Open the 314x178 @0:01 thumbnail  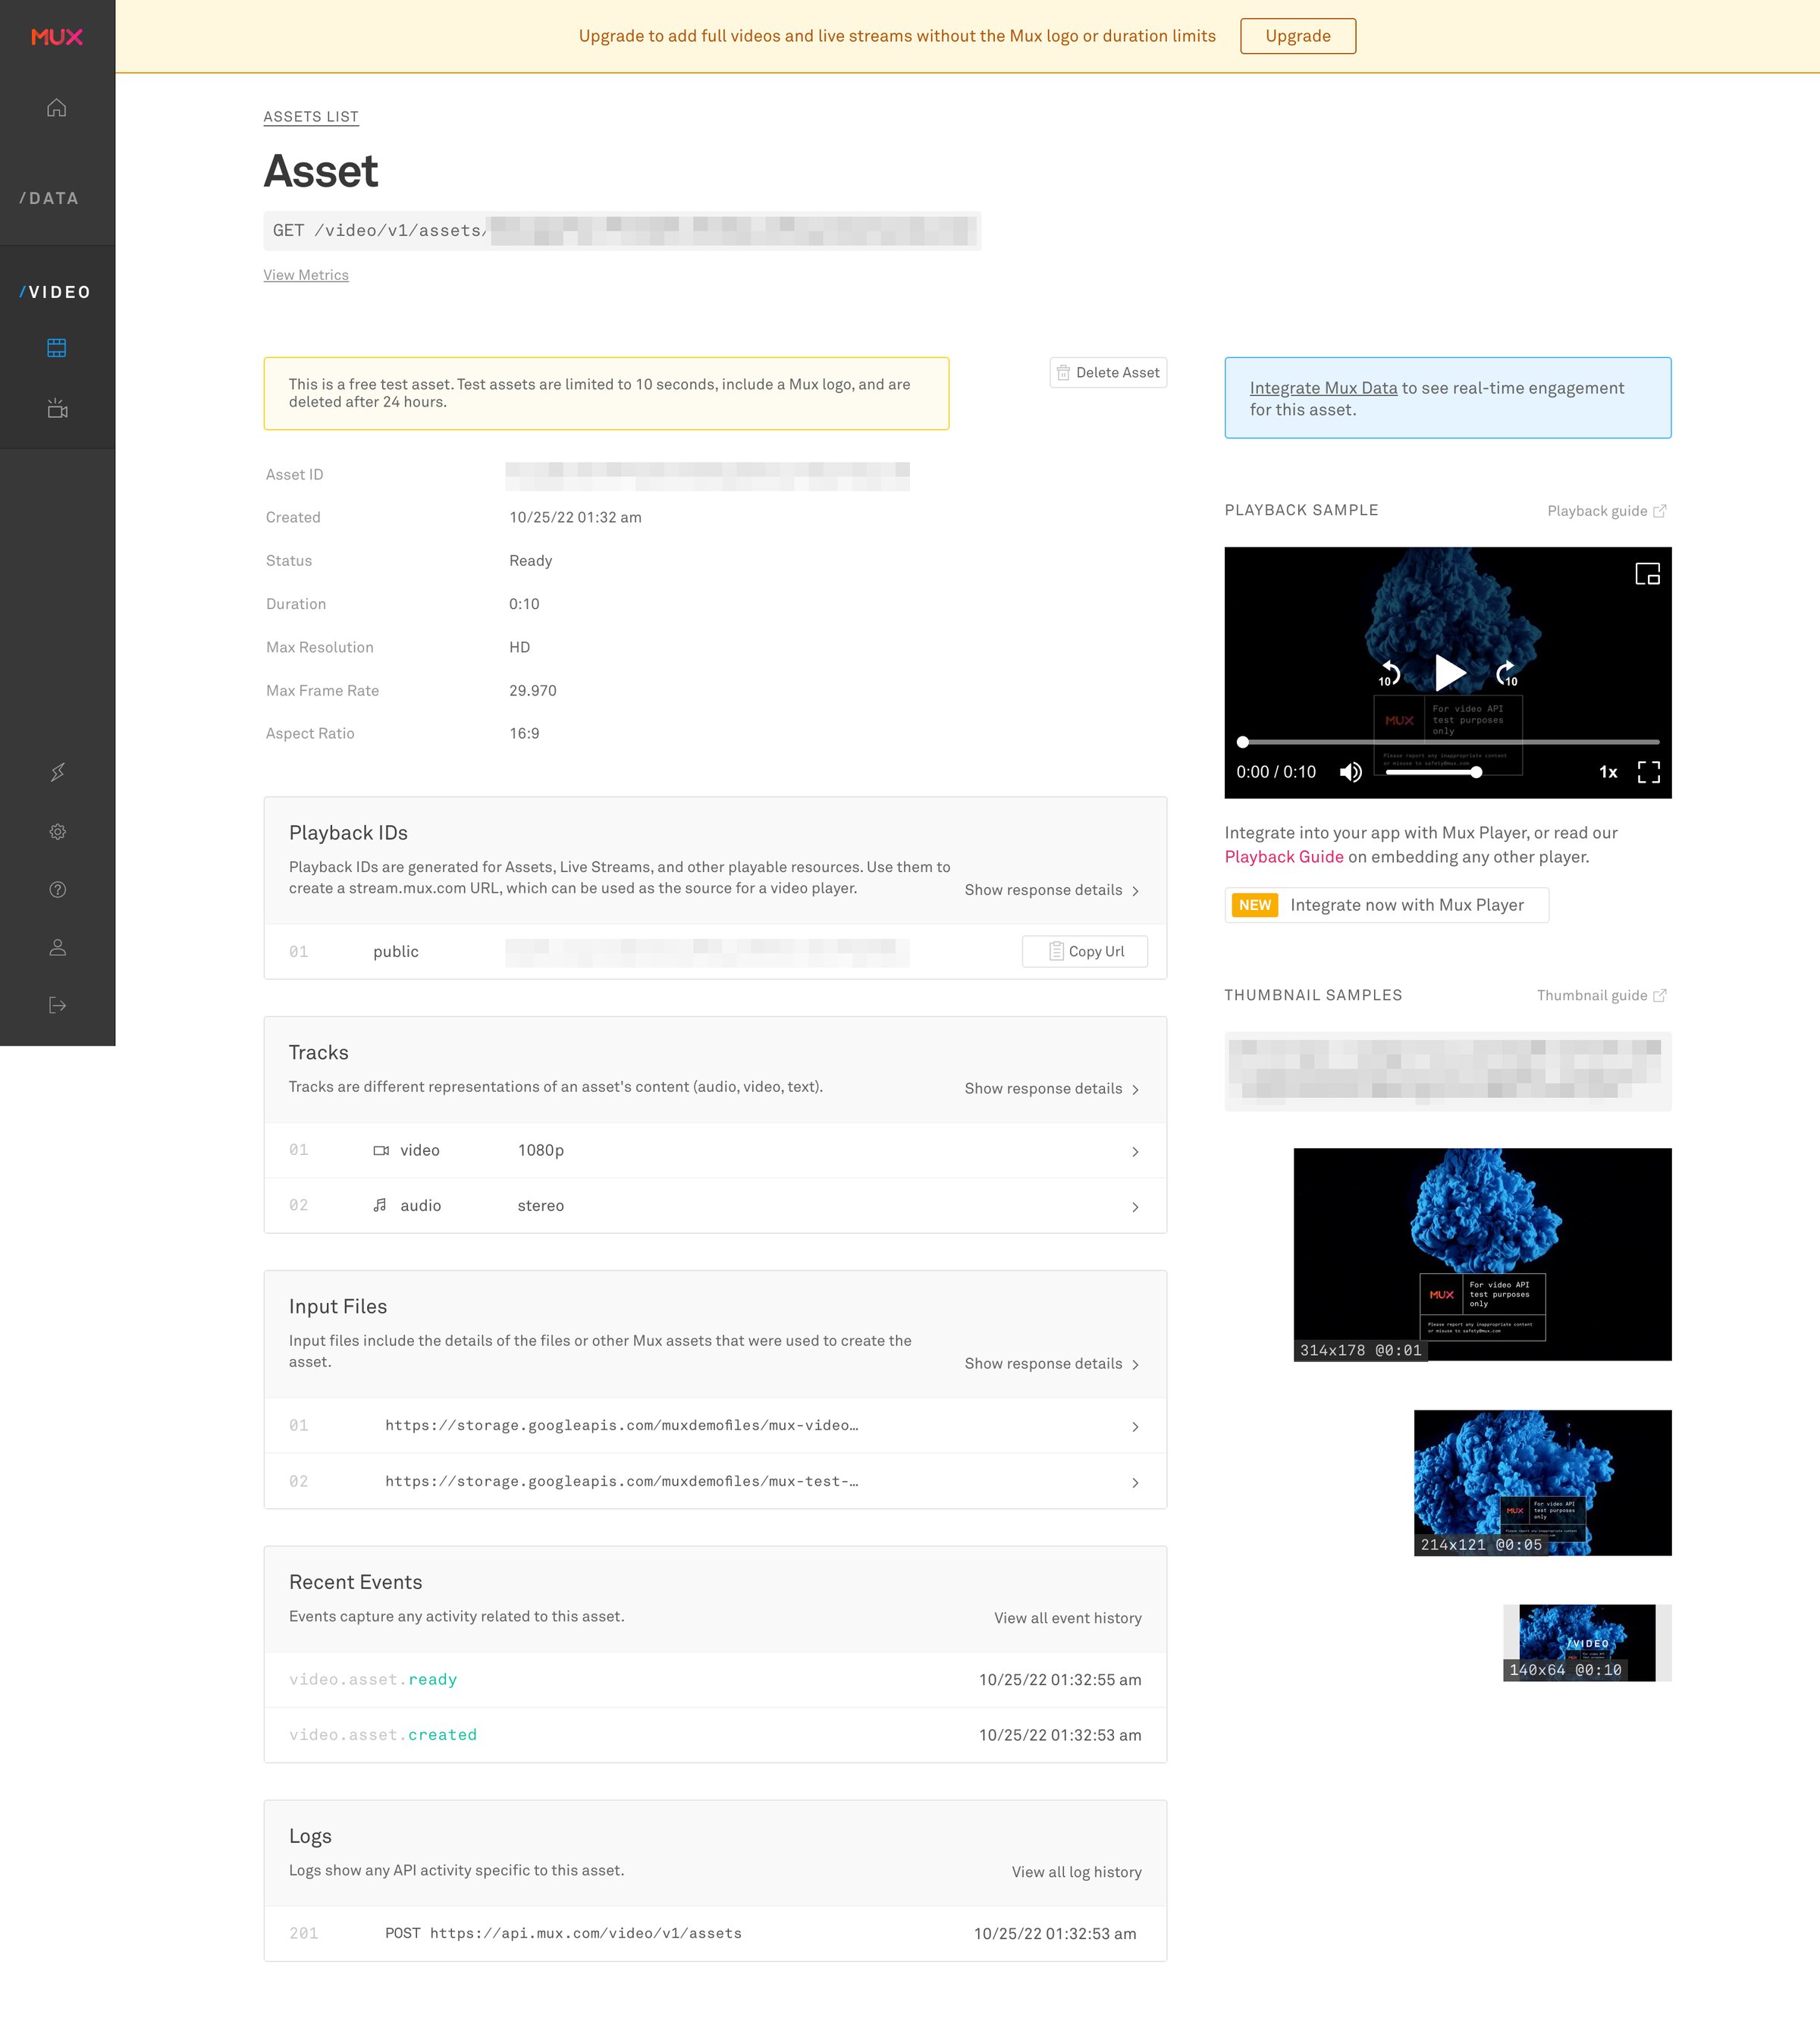(1482, 1254)
